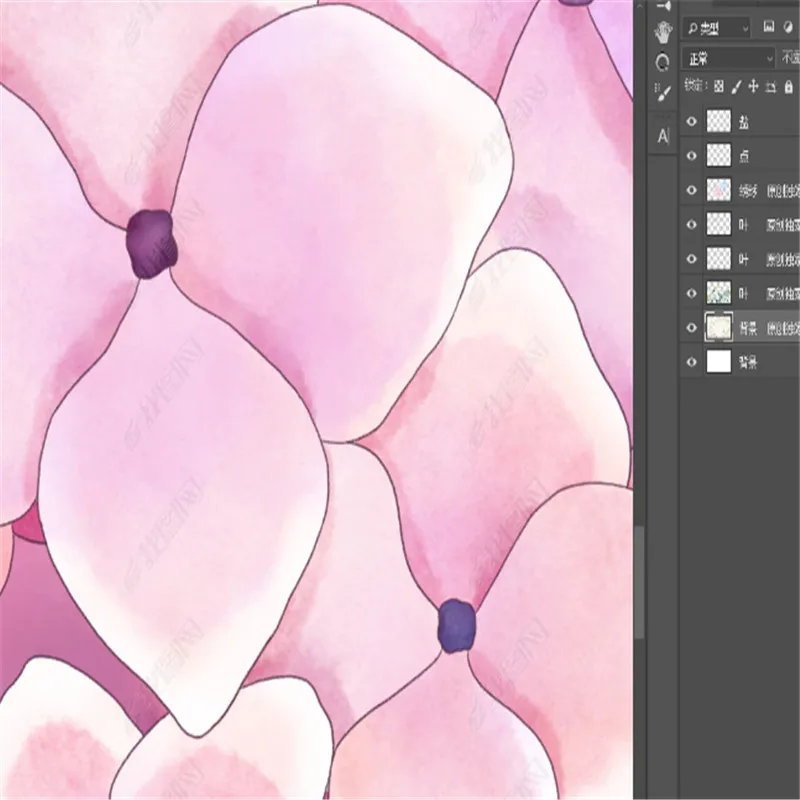Hide the selected 背景 layer with beige thumbnail
This screenshot has height=800, width=800.
tap(691, 328)
